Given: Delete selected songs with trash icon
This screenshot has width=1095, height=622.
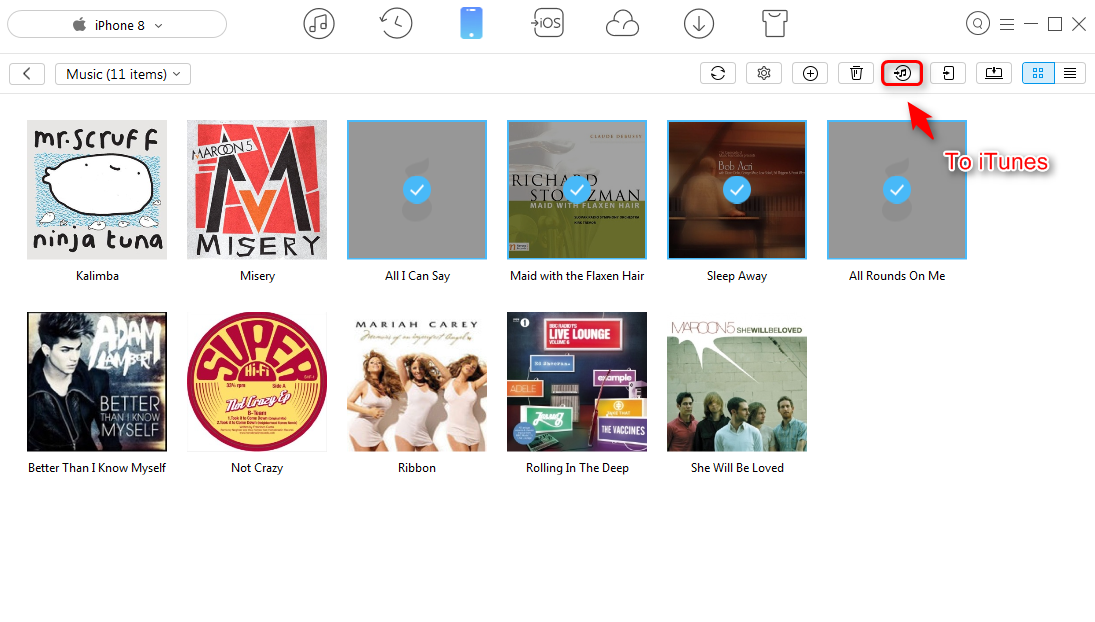Looking at the screenshot, I should point(856,73).
